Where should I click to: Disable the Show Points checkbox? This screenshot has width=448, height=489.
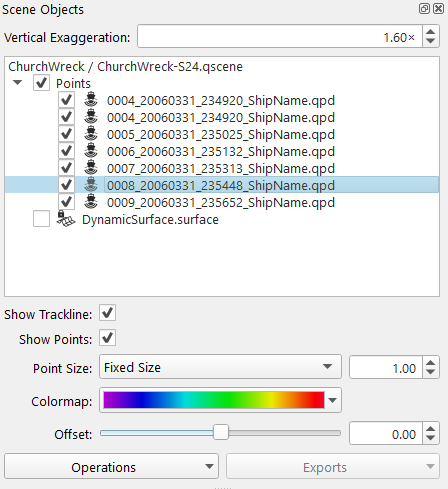click(x=107, y=338)
